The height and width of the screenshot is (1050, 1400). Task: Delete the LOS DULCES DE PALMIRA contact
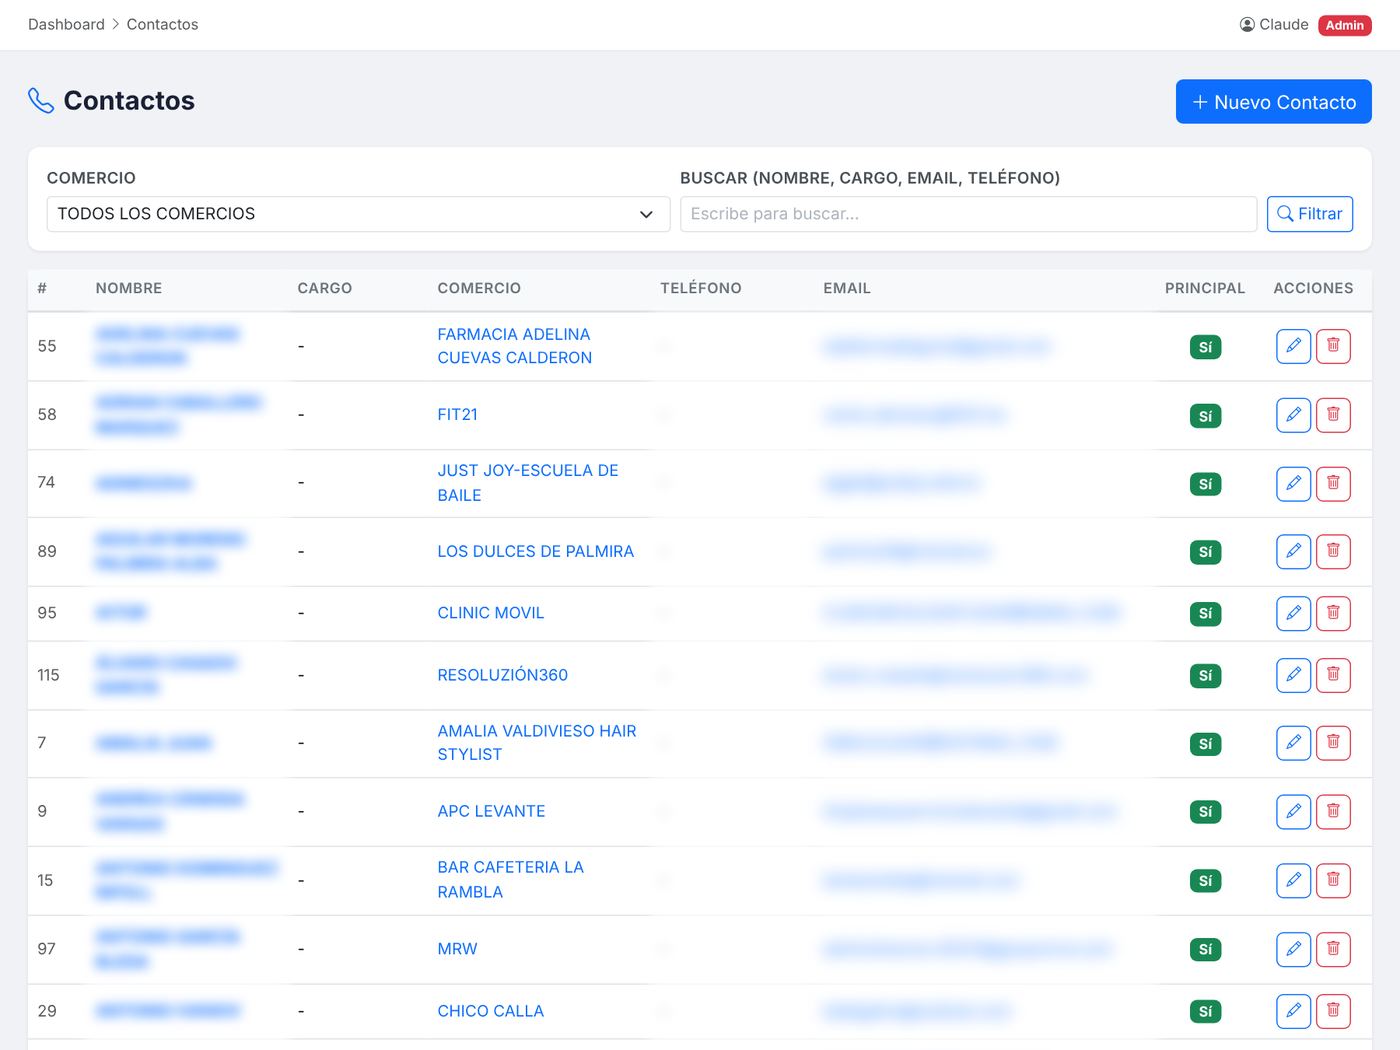[1333, 551]
